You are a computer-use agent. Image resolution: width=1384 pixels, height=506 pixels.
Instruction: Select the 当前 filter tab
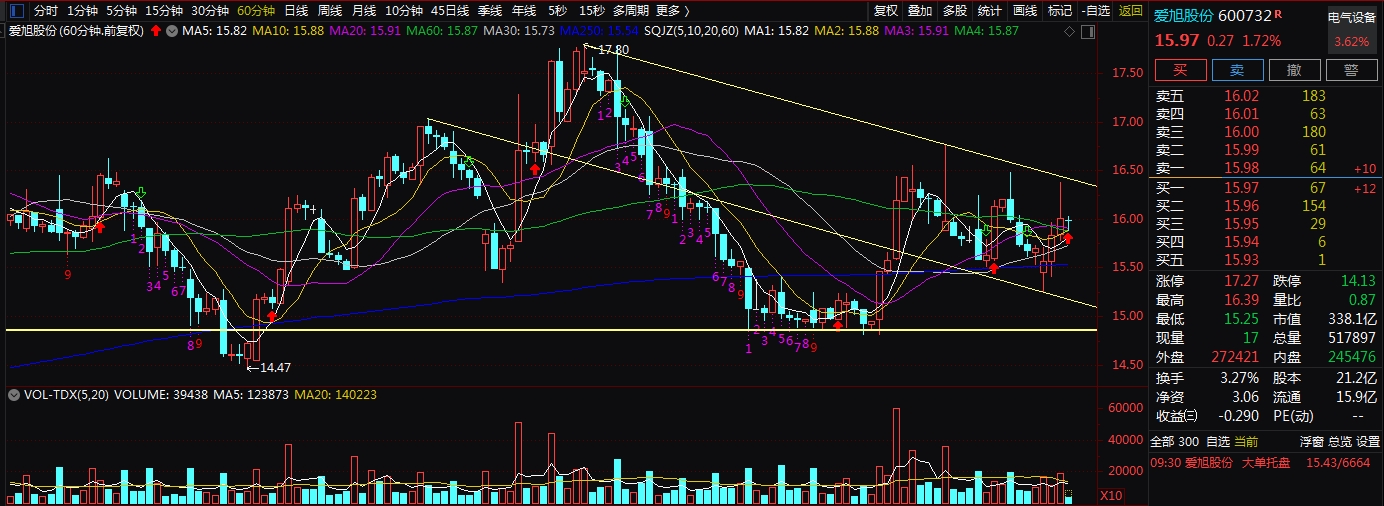(1246, 441)
